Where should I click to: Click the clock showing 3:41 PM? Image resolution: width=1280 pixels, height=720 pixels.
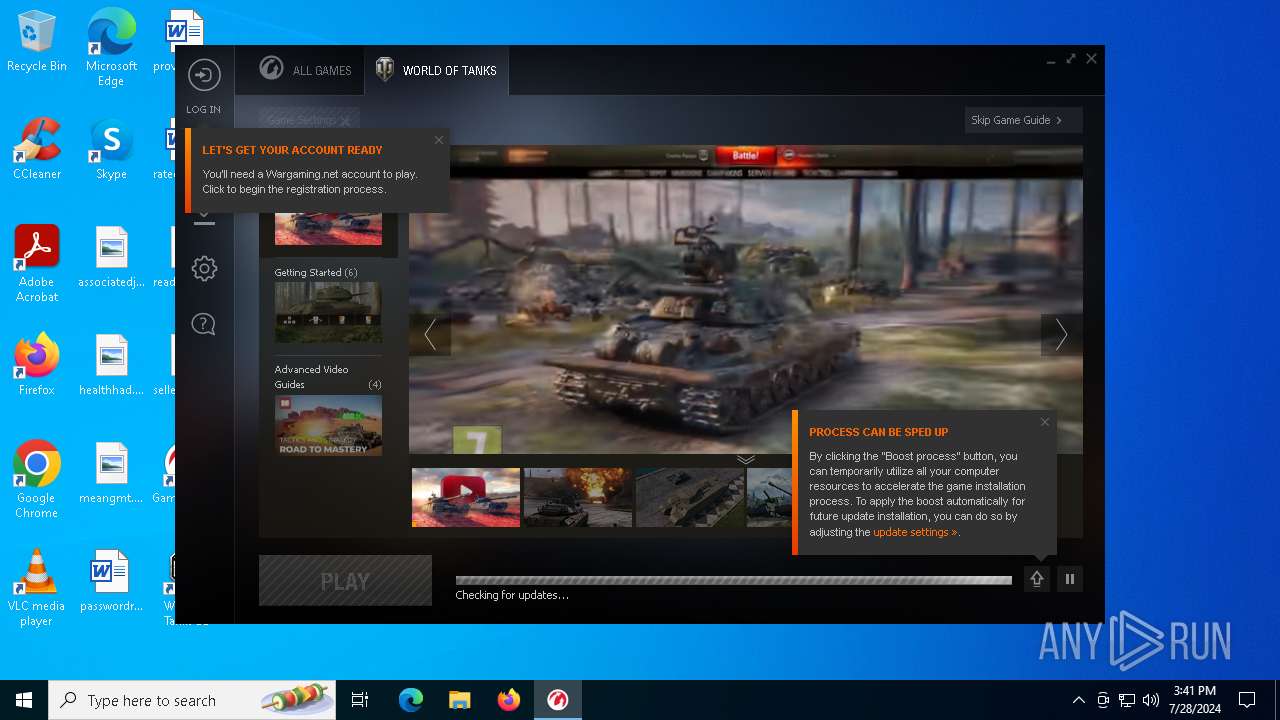pyautogui.click(x=1195, y=700)
